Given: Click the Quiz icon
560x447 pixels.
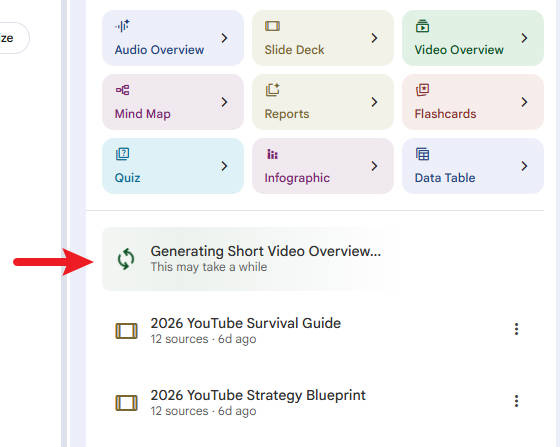Looking at the screenshot, I should coord(122,154).
